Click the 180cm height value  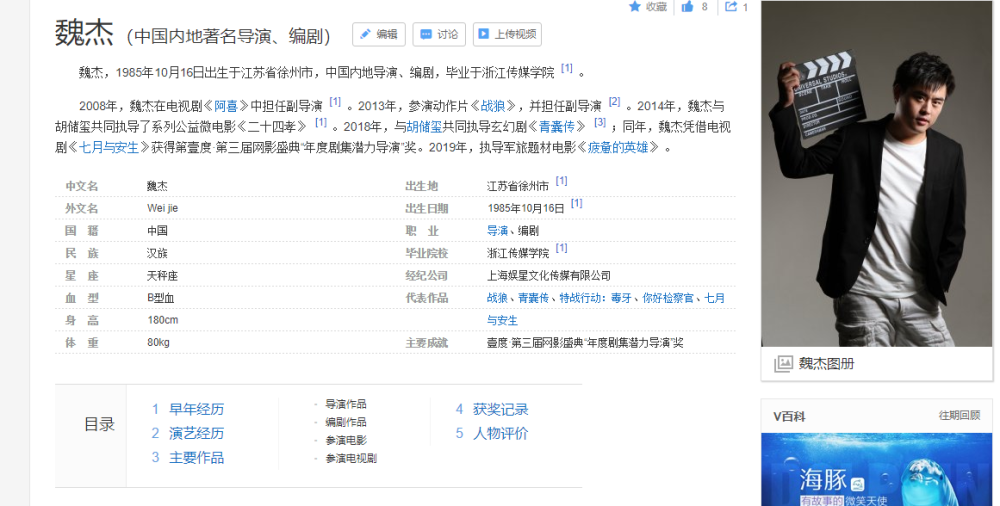click(x=162, y=320)
